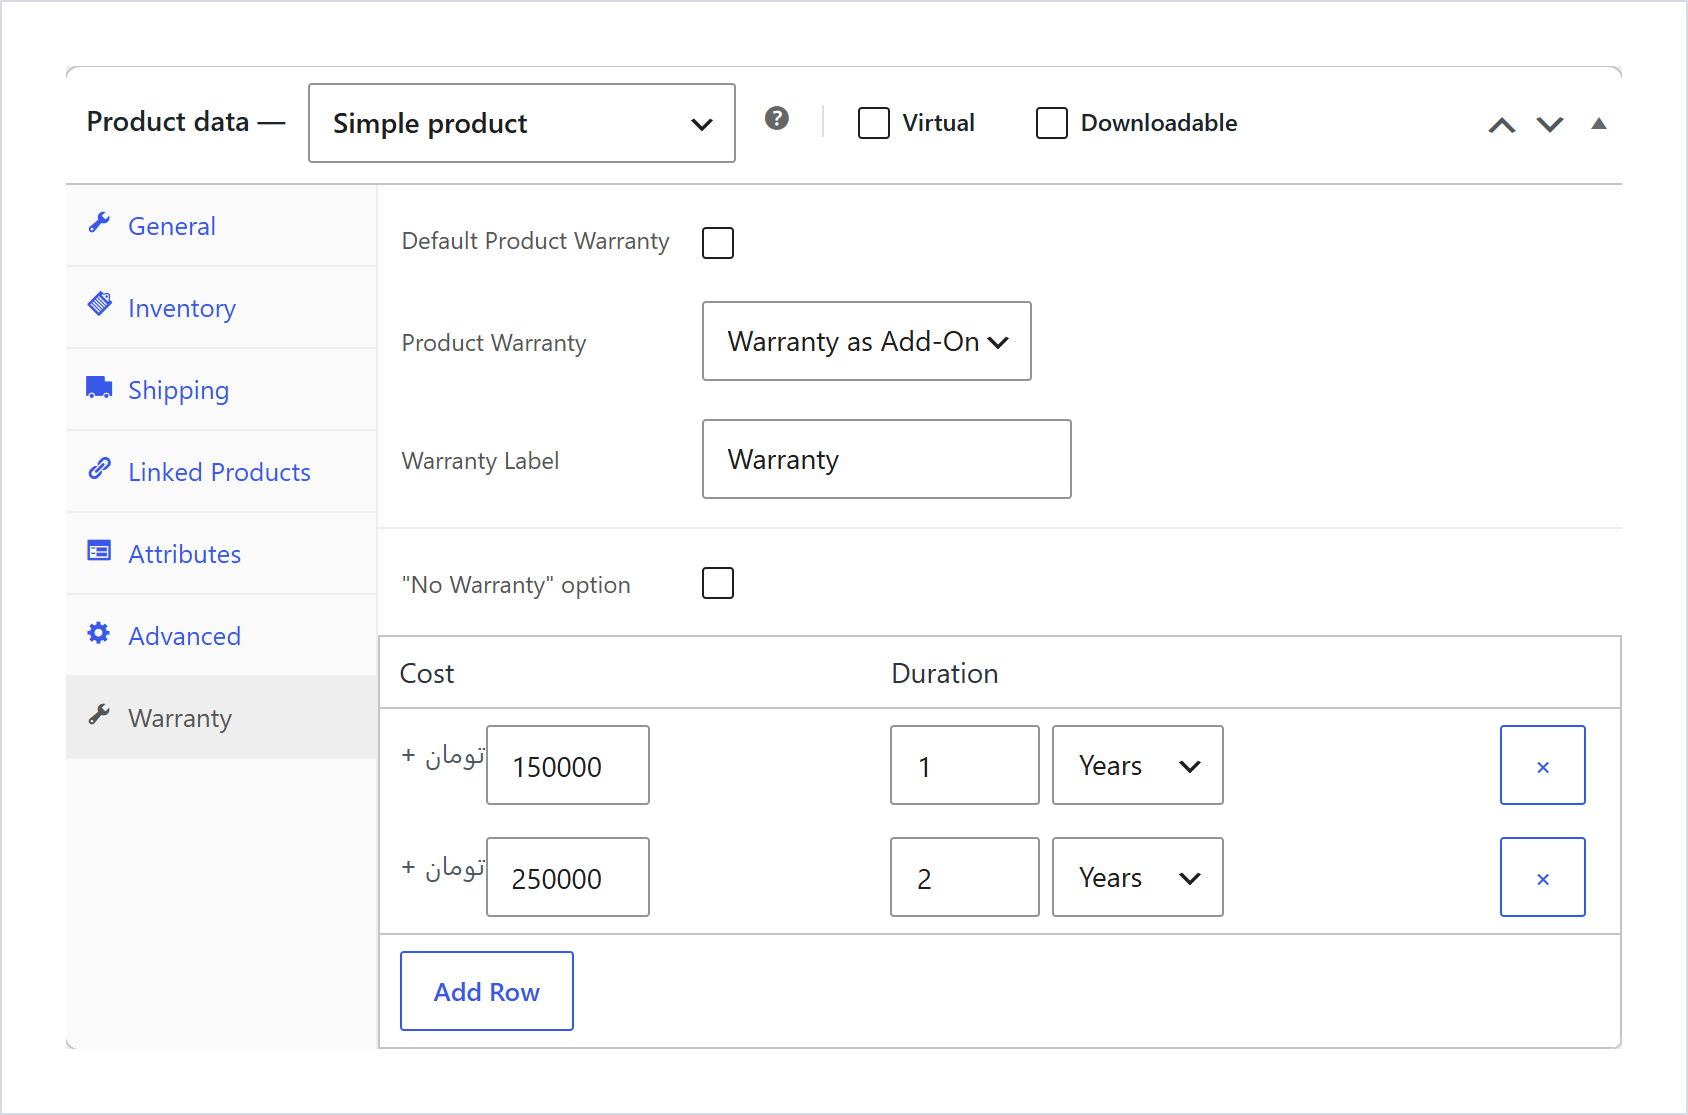Click the Shipping truck icon
This screenshot has width=1688, height=1115.
[x=99, y=387]
